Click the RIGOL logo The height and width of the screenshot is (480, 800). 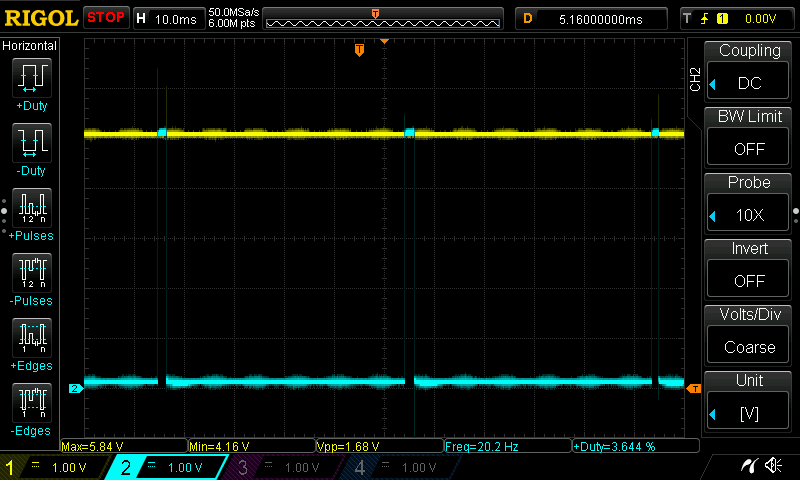point(41,18)
